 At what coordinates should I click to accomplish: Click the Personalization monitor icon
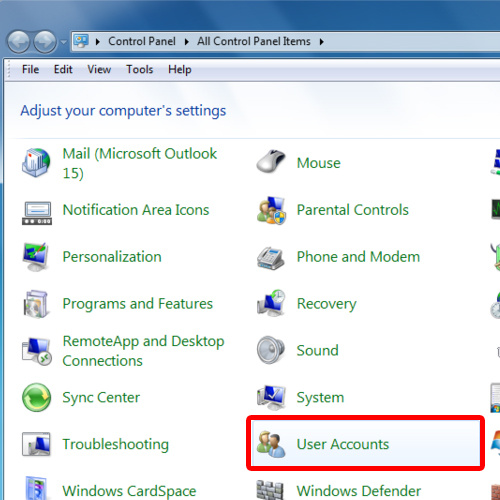click(35, 257)
